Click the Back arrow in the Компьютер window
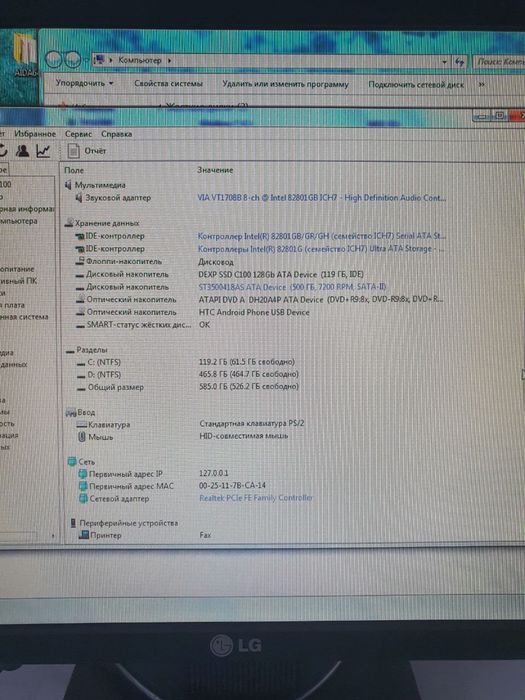 (x=54, y=60)
